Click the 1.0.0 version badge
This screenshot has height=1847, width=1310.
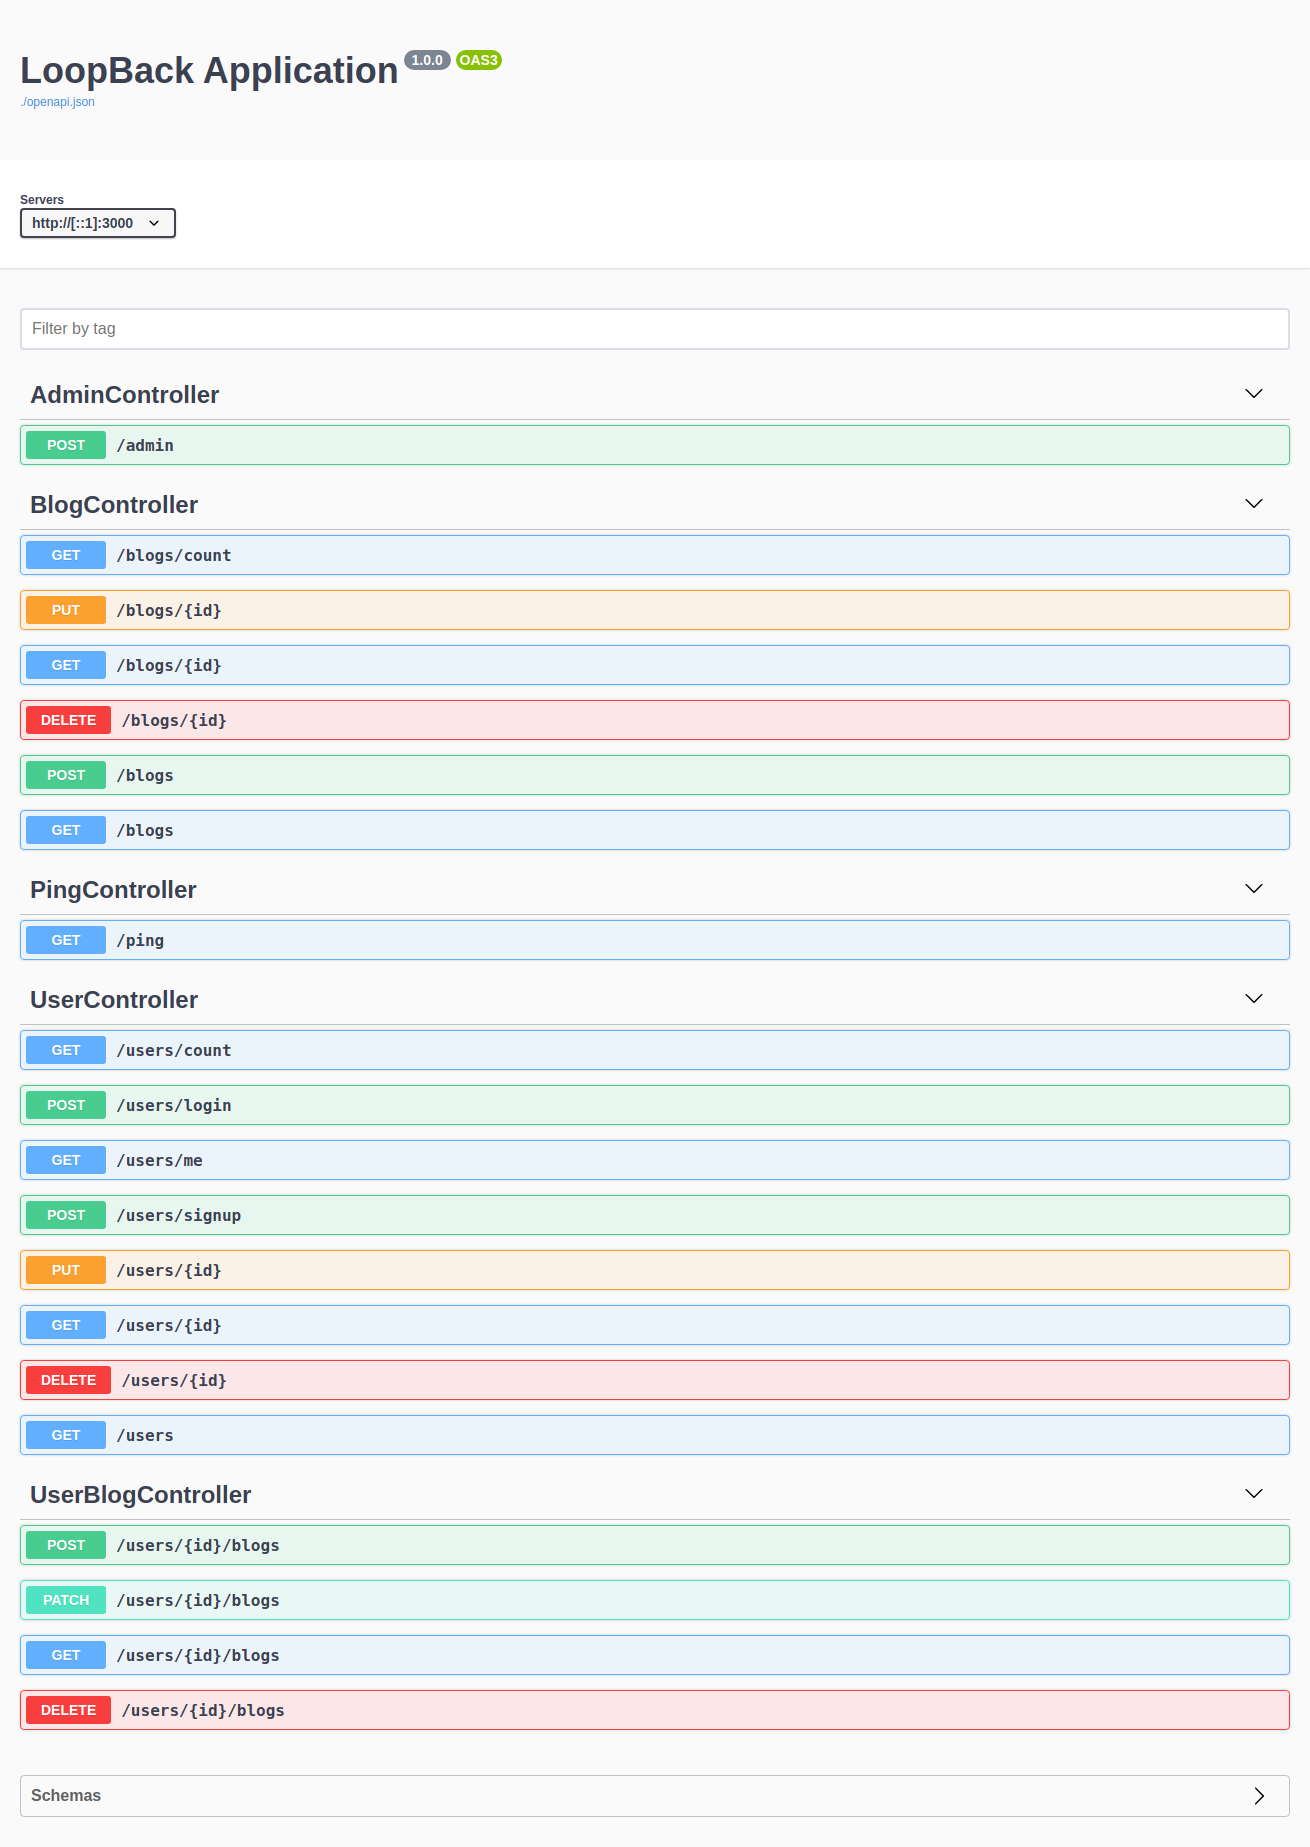click(x=427, y=60)
